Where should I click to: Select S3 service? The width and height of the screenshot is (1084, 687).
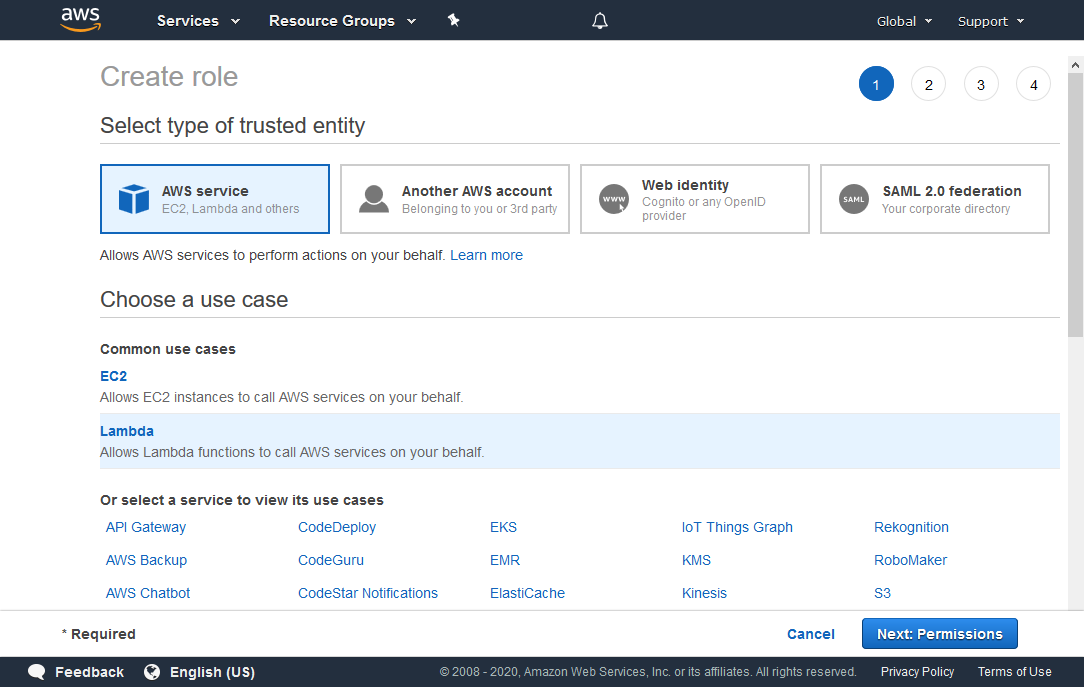point(882,593)
